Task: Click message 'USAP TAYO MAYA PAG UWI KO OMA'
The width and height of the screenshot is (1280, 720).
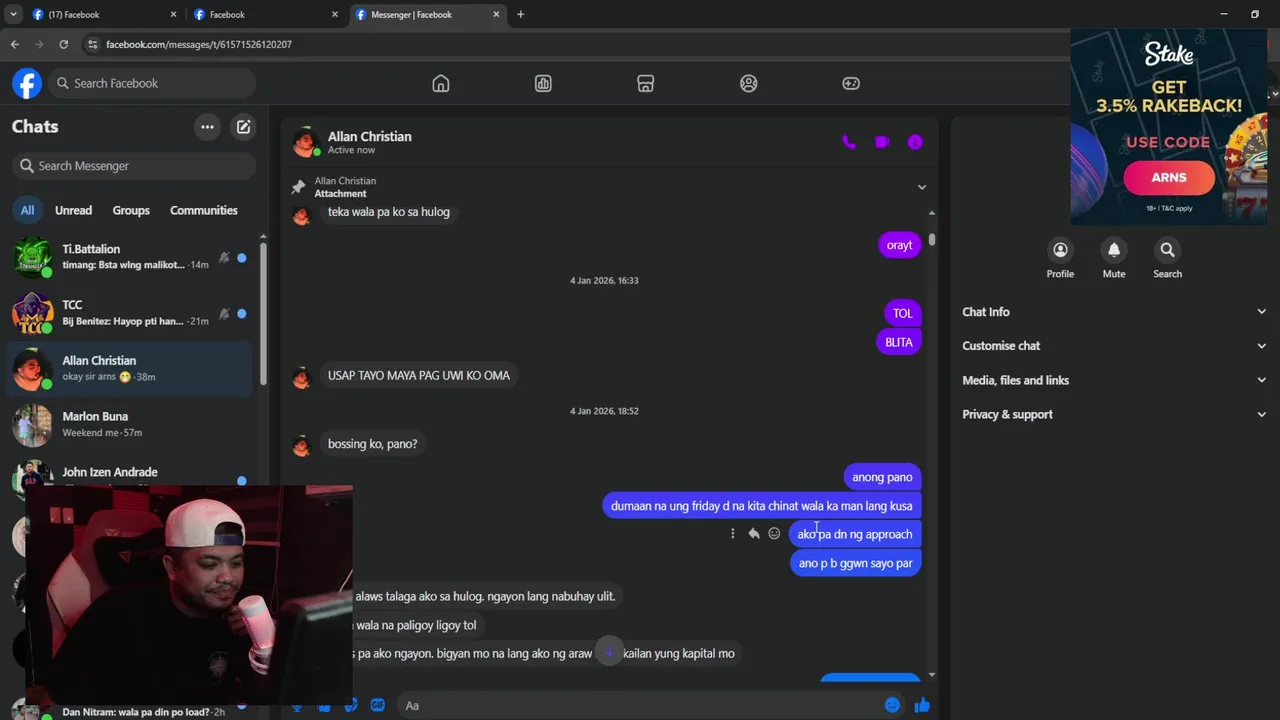Action: click(418, 376)
